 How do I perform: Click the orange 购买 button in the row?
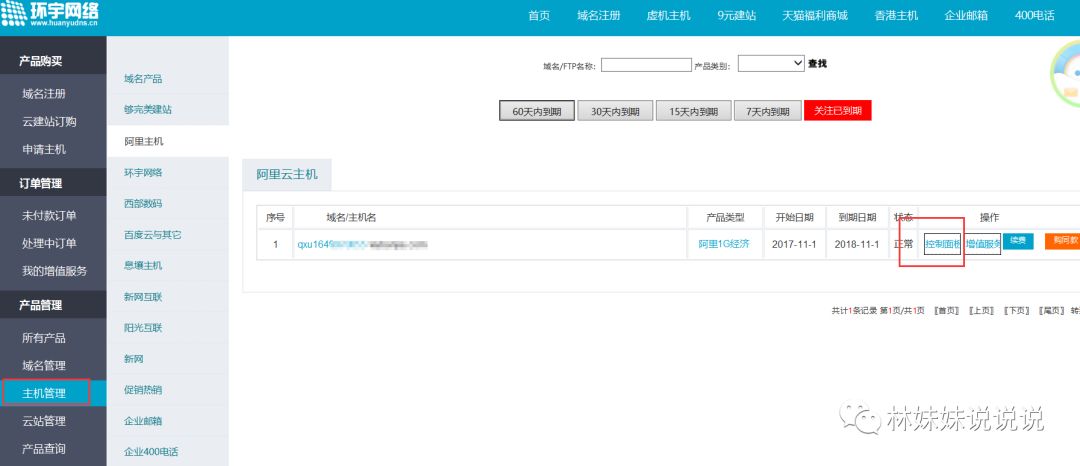(1065, 241)
